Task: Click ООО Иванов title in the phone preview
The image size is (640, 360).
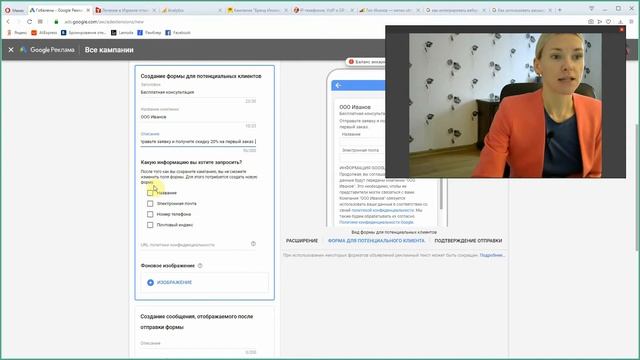Action: 355,107
